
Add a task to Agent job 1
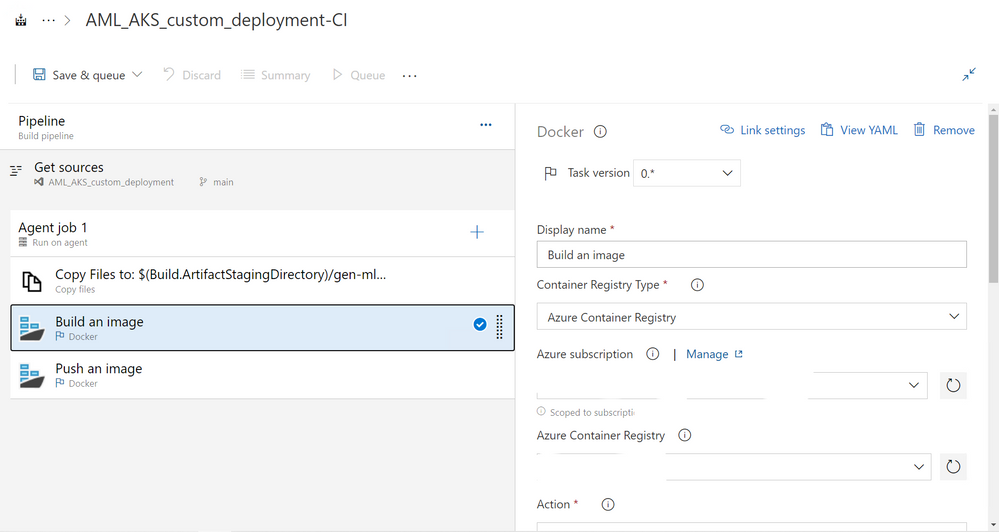click(477, 232)
